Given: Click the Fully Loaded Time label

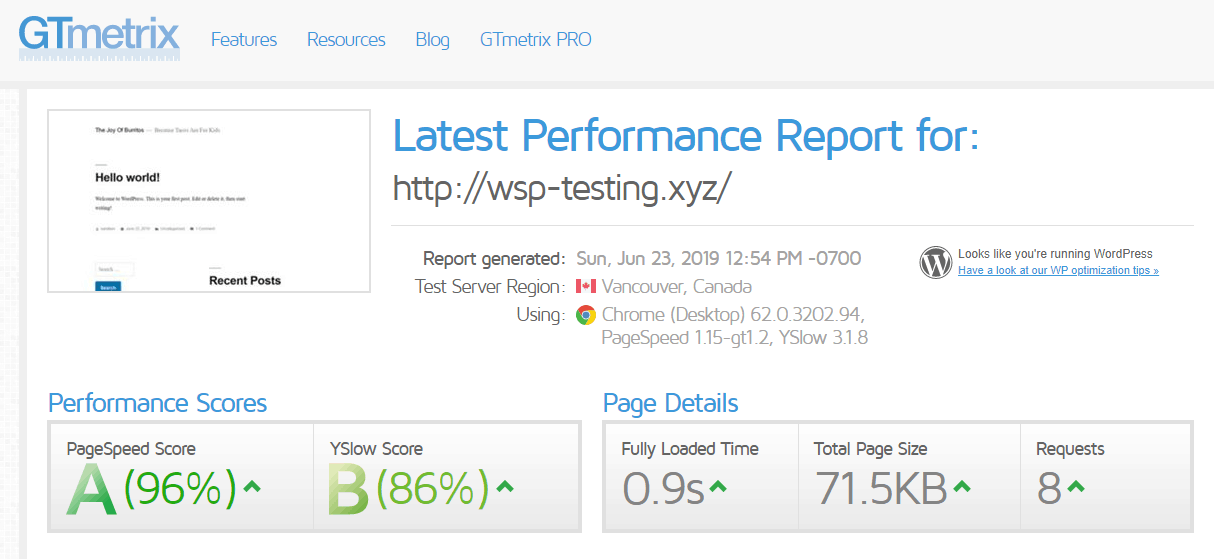Looking at the screenshot, I should pyautogui.click(x=690, y=449).
